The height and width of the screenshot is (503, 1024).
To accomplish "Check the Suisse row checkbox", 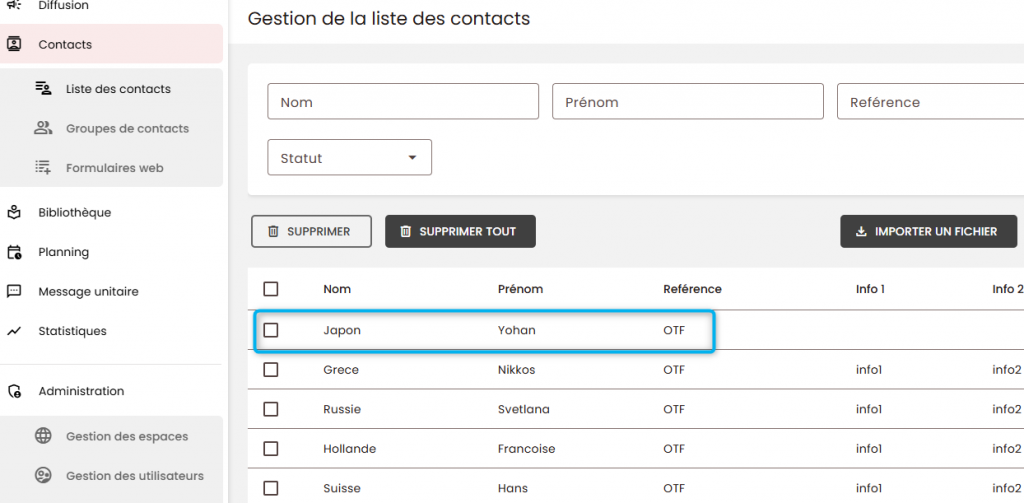I will [x=271, y=489].
